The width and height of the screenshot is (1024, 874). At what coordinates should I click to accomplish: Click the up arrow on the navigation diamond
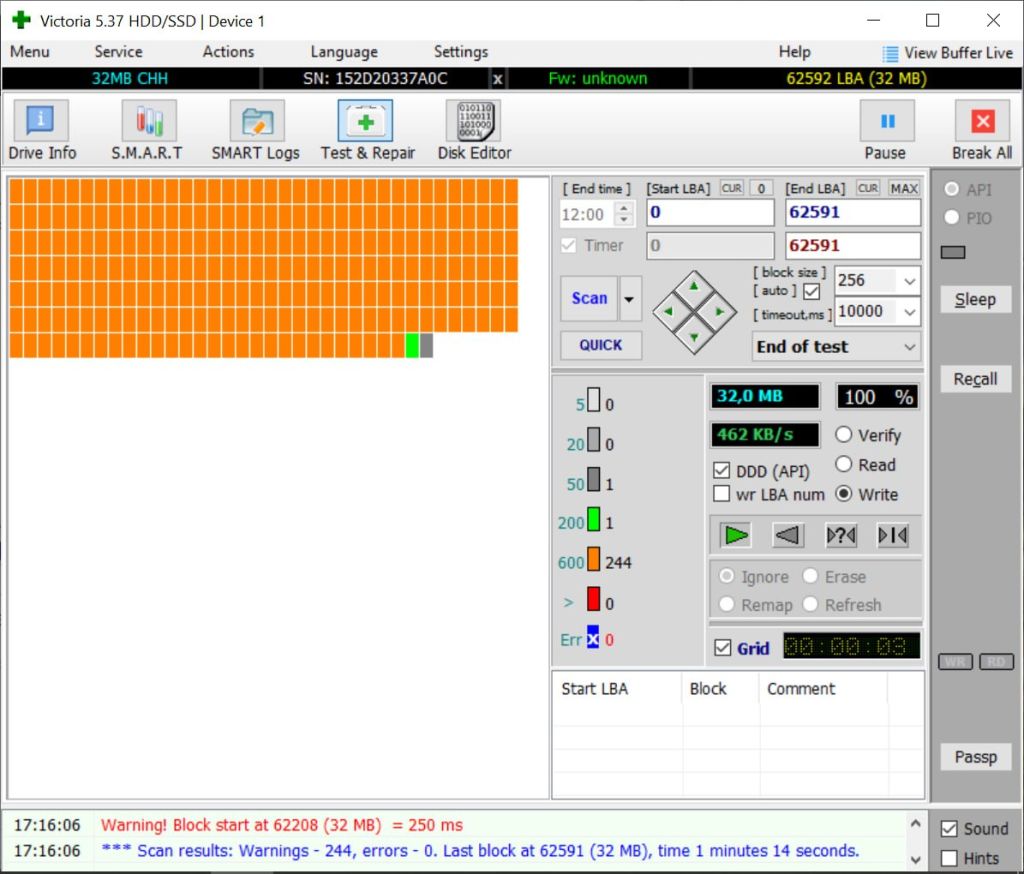694,286
